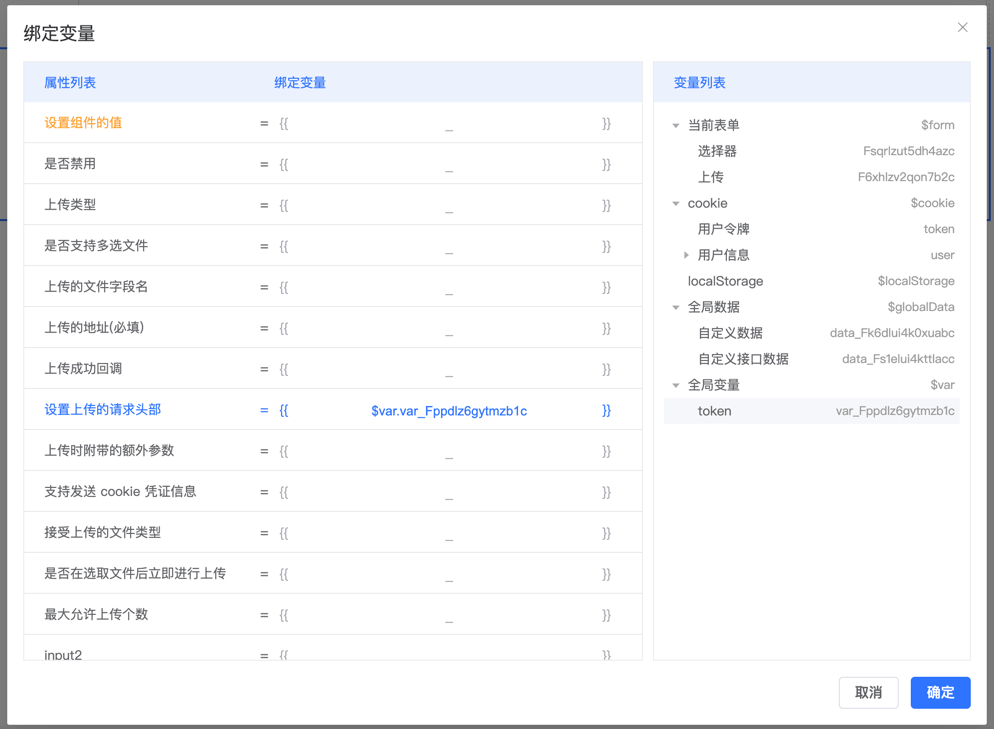The width and height of the screenshot is (994, 729).
Task: Select the 上传成功回调 property row
Action: point(83,369)
